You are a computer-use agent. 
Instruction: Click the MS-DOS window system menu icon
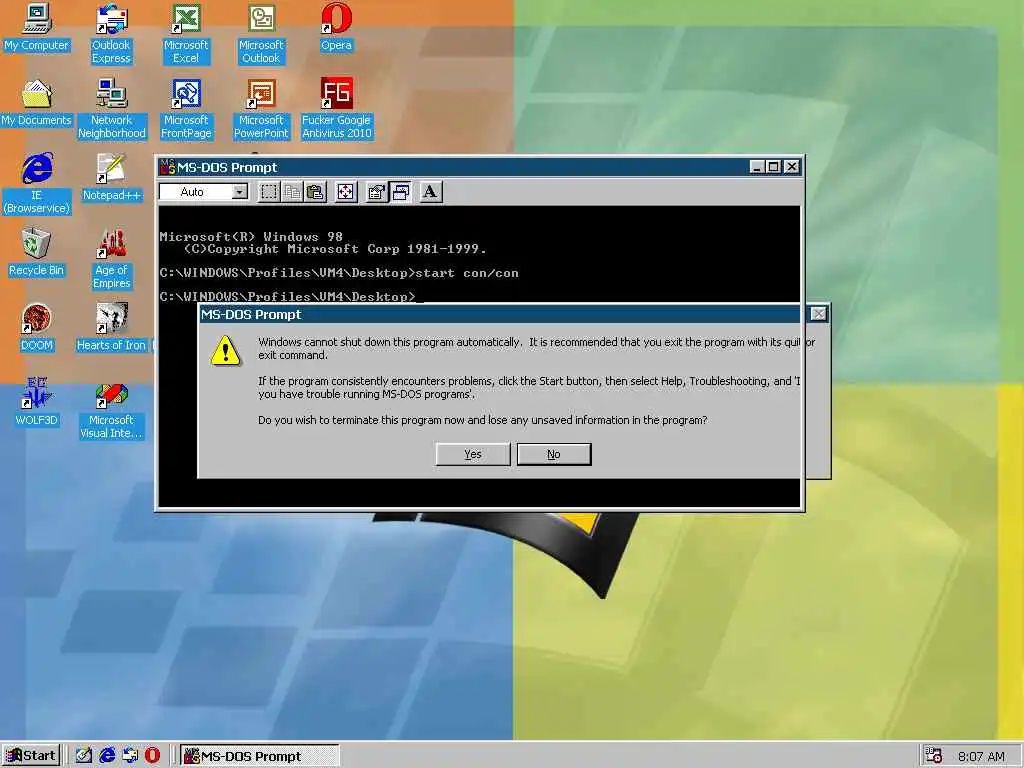point(168,167)
